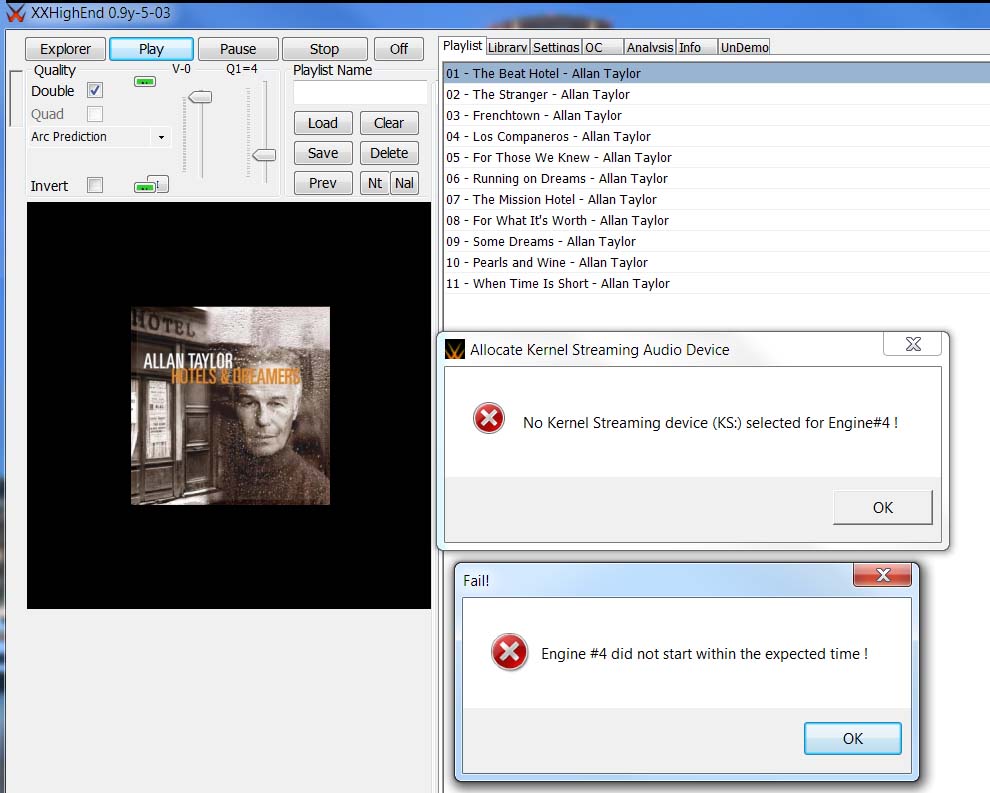Click logo icon of Allocate Kernel Streaming dialog
Image resolution: width=990 pixels, height=793 pixels.
tap(455, 349)
